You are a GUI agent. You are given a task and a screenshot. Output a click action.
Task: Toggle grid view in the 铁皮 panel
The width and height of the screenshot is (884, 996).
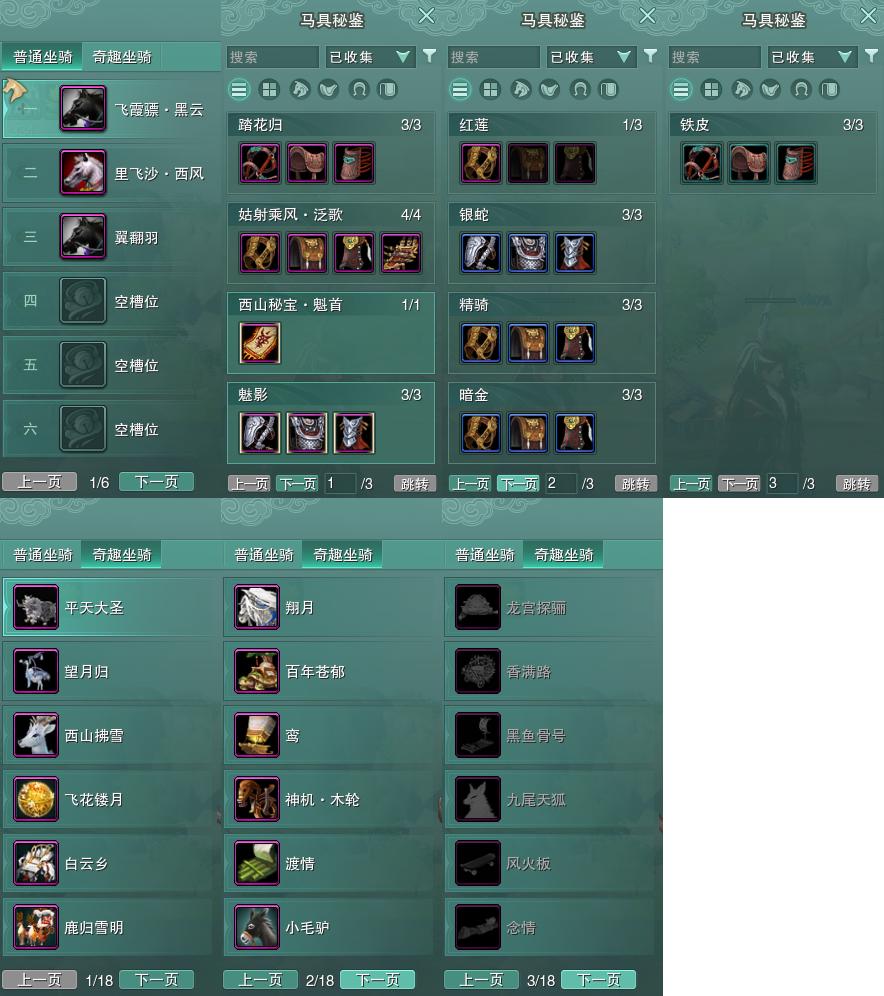711,90
